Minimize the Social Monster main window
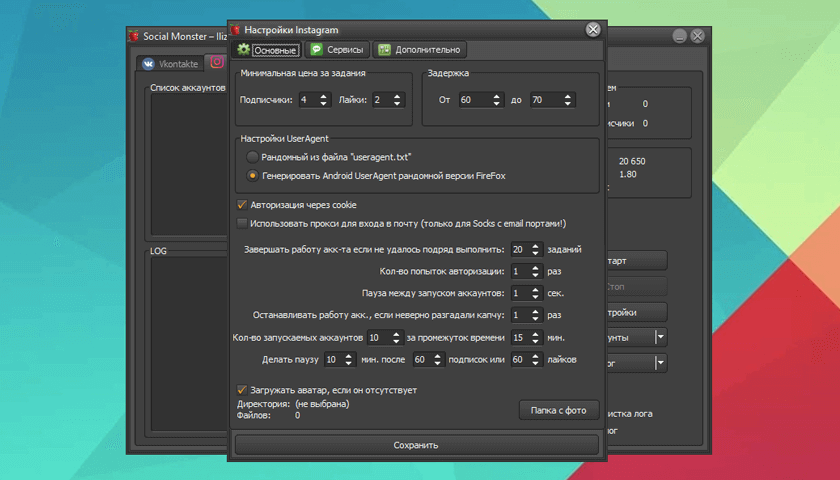840x480 pixels. (x=679, y=36)
